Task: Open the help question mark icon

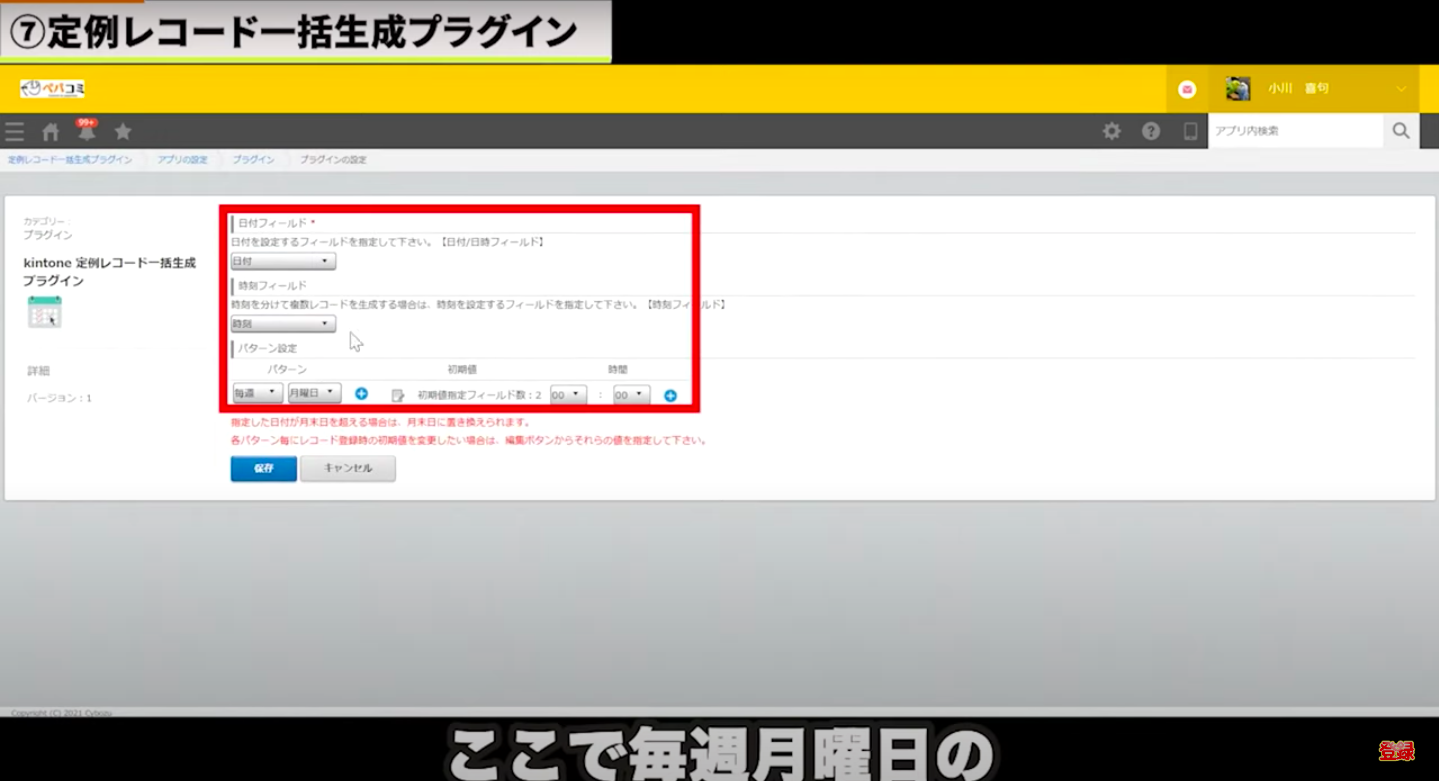Action: 1151,131
